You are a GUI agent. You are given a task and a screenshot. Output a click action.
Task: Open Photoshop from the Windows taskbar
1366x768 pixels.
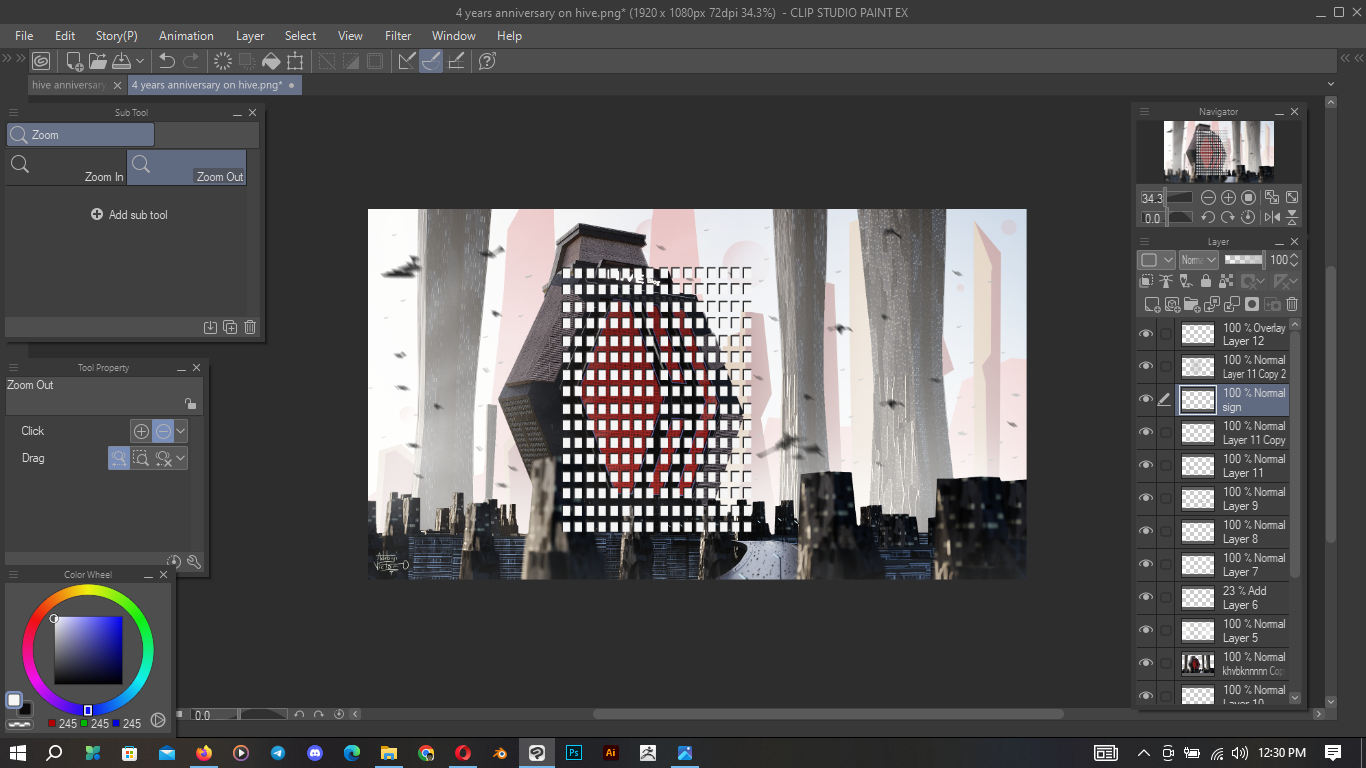574,753
